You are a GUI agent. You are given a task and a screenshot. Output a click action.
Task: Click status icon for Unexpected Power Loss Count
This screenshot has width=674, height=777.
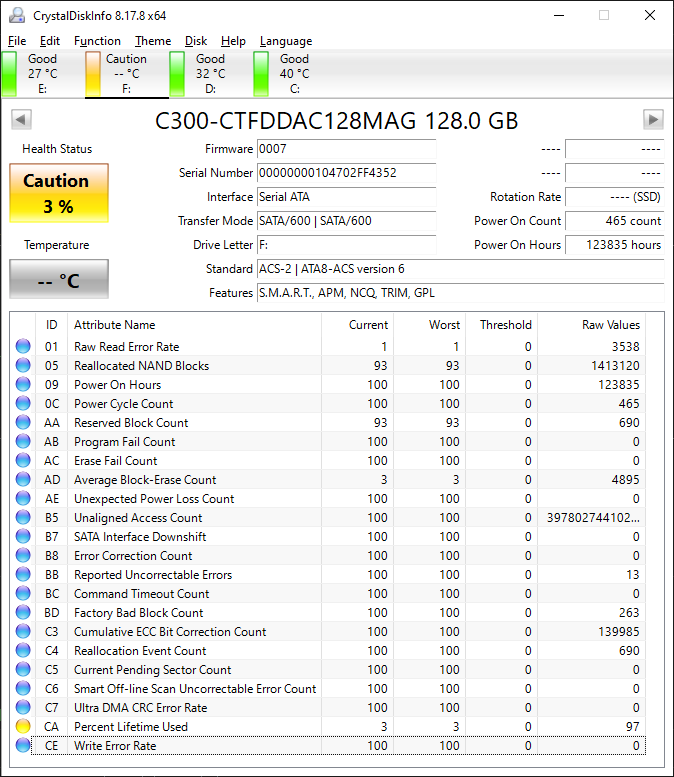click(23, 498)
